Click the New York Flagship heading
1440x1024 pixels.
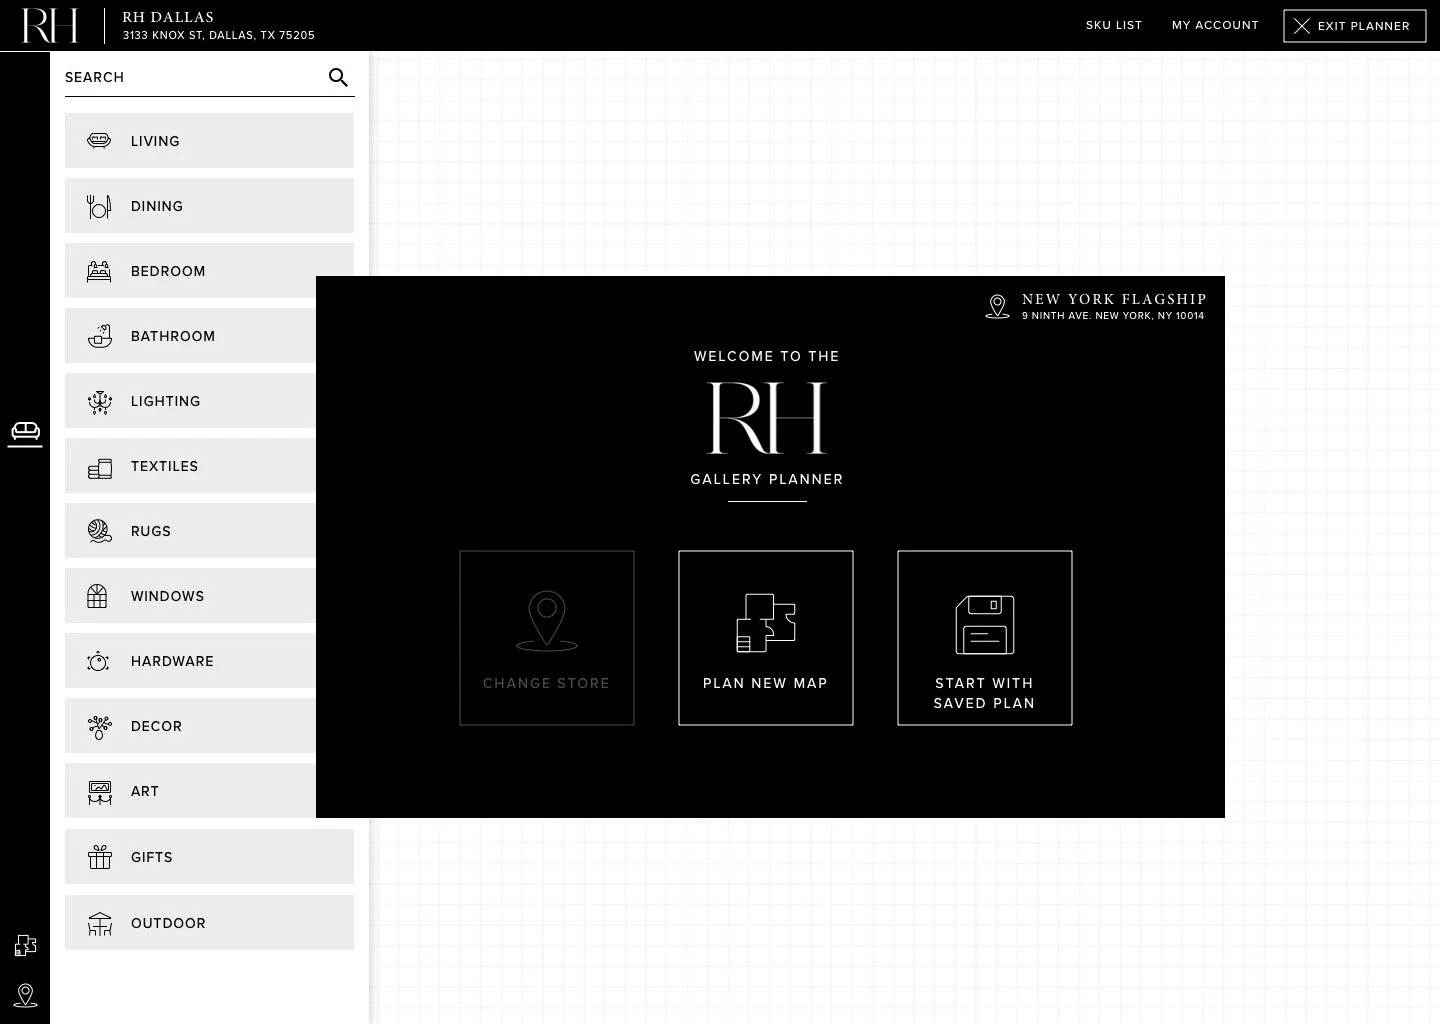pos(1114,299)
